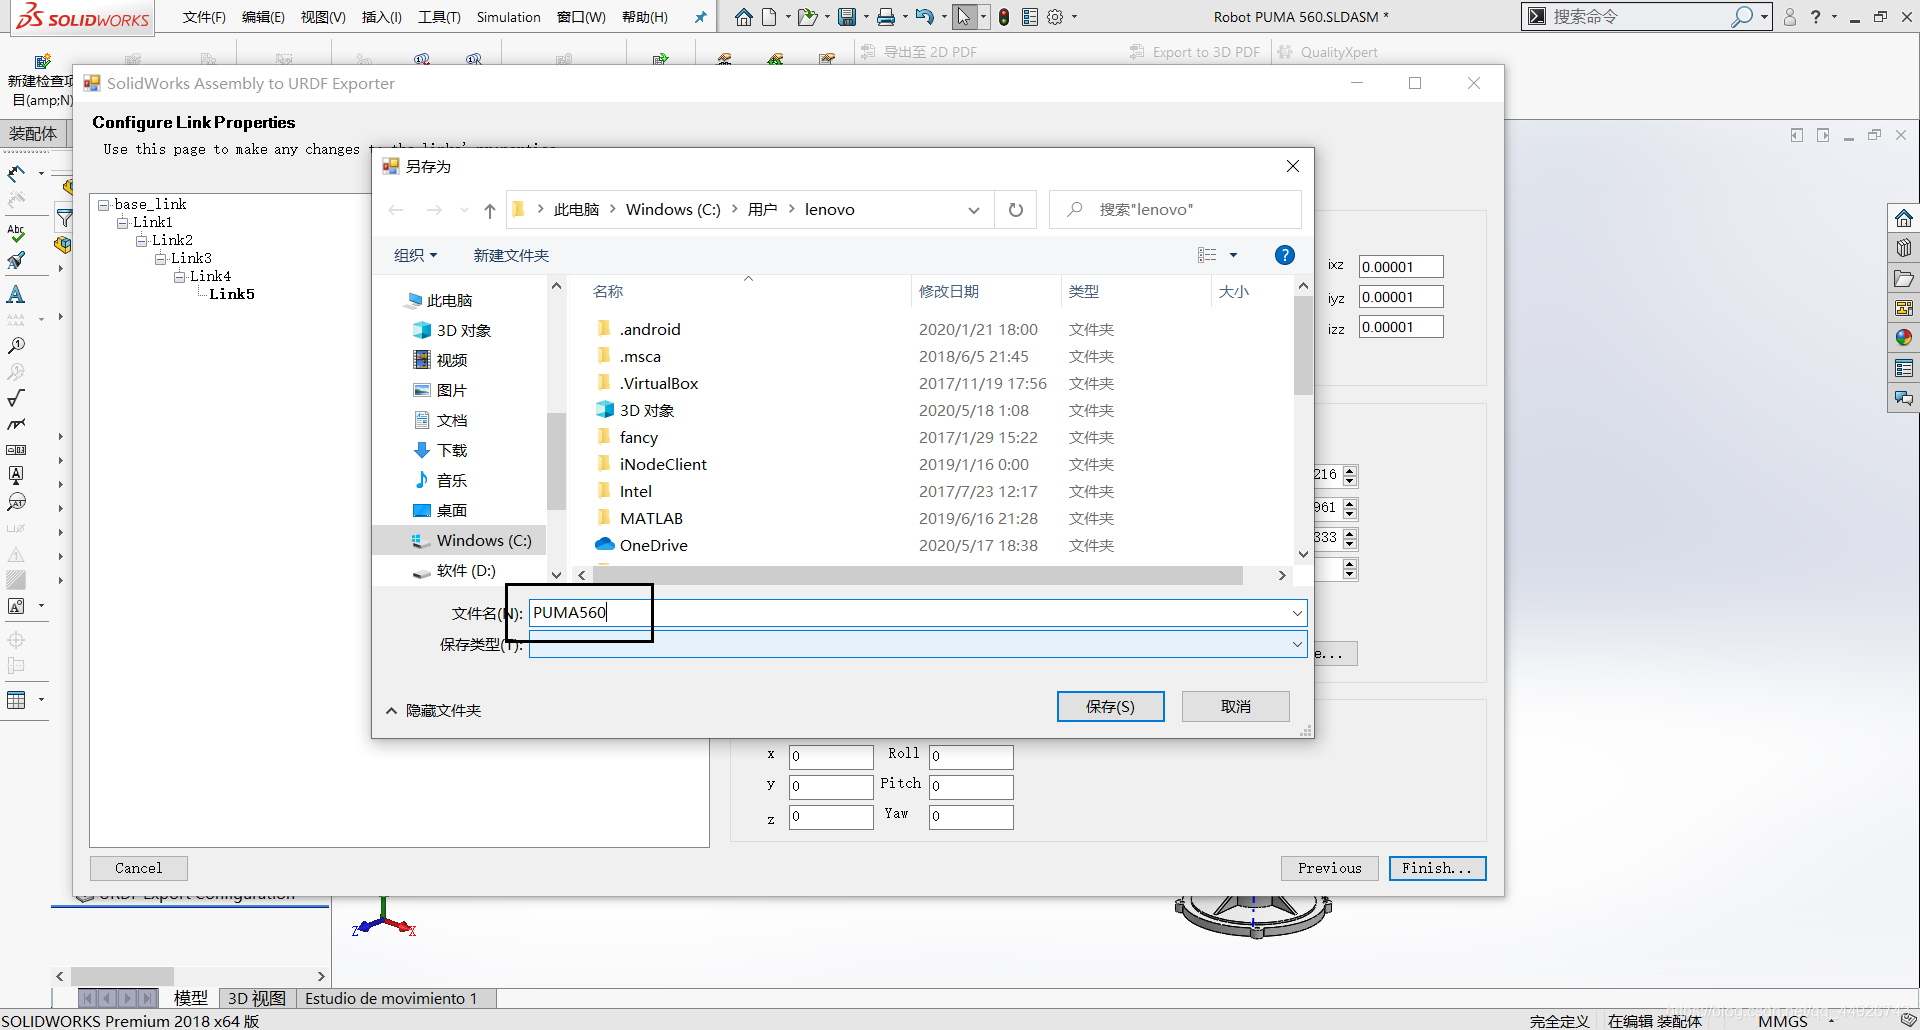Switch to Estudio de movimiento 1 tab
This screenshot has height=1030, width=1920.
(391, 998)
